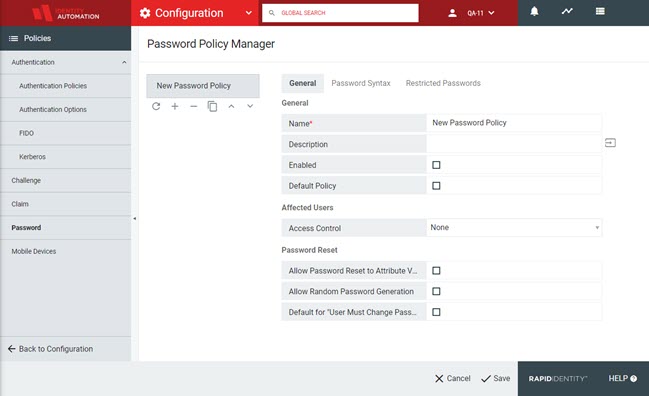This screenshot has height=396, width=649.
Task: Click the Configuration gear icon
Action: (x=145, y=13)
